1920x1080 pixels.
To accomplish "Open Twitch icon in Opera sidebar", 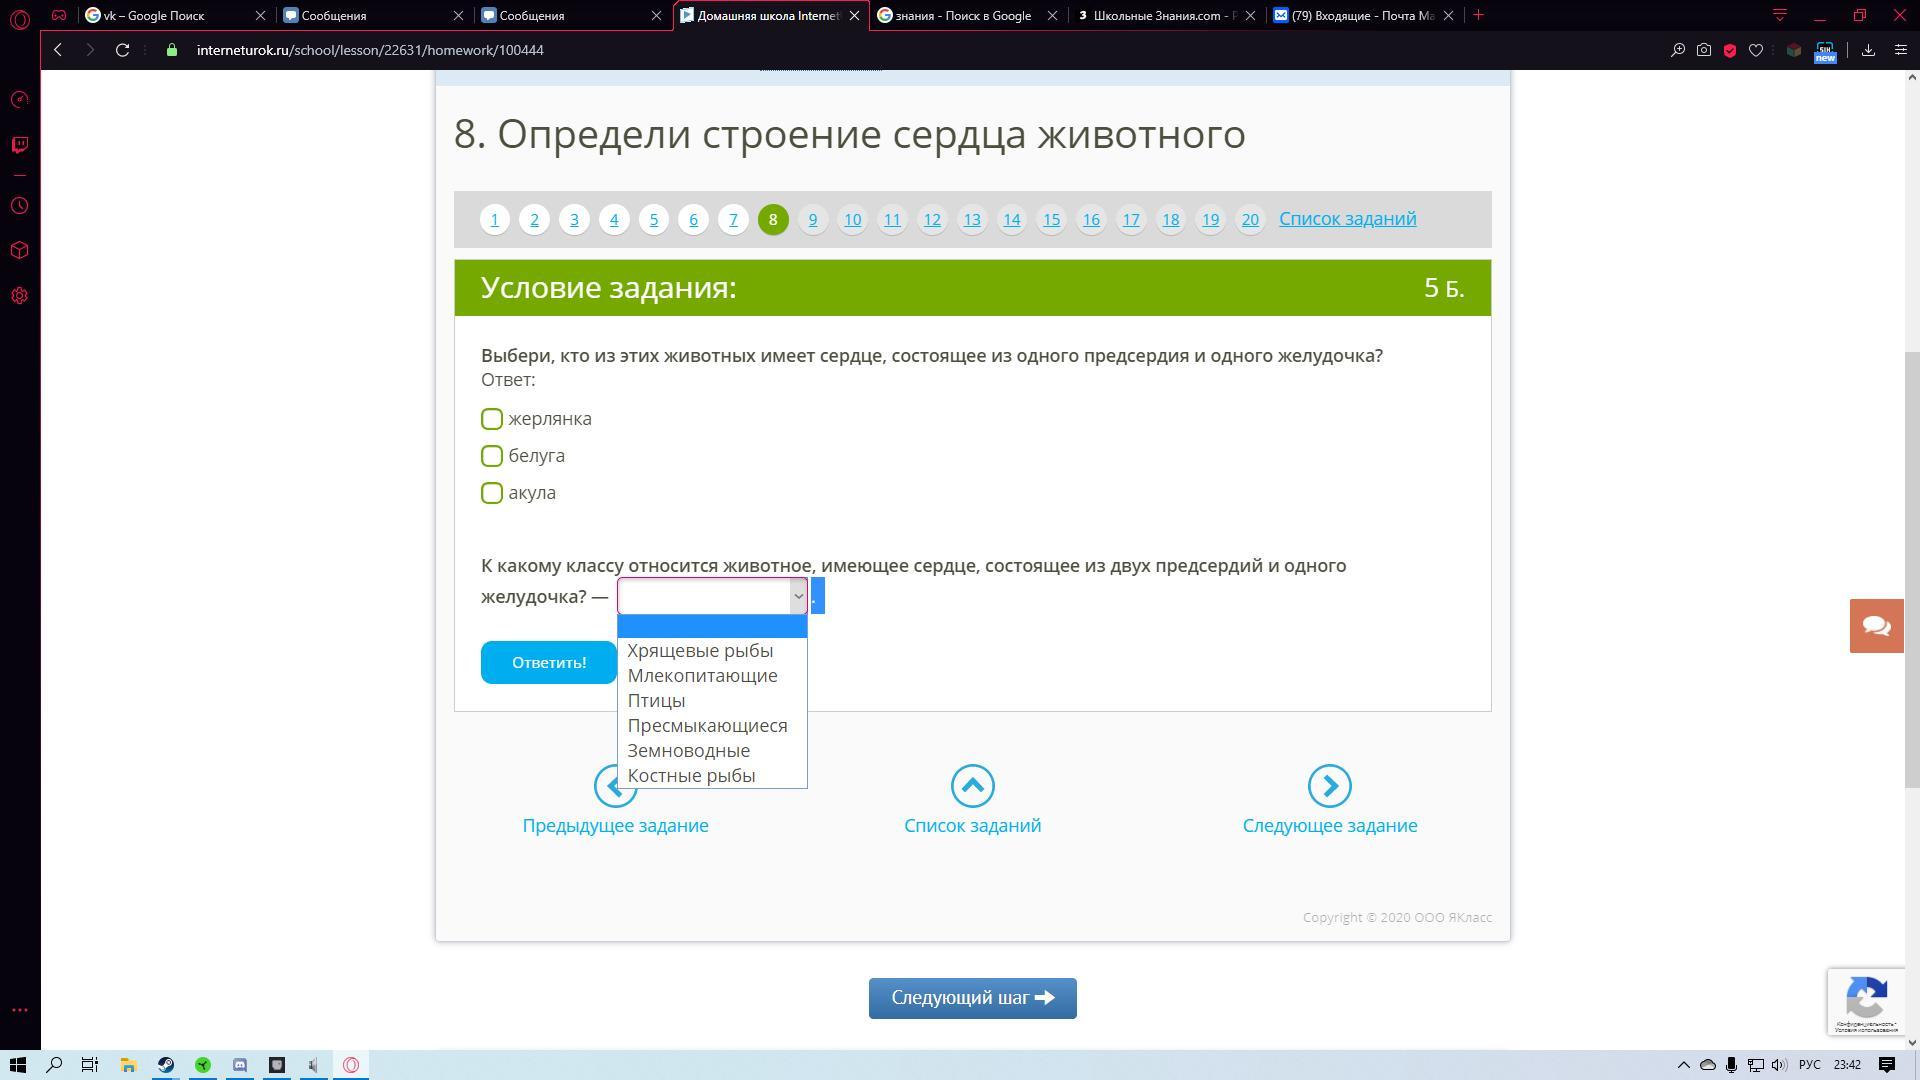I will click(19, 145).
